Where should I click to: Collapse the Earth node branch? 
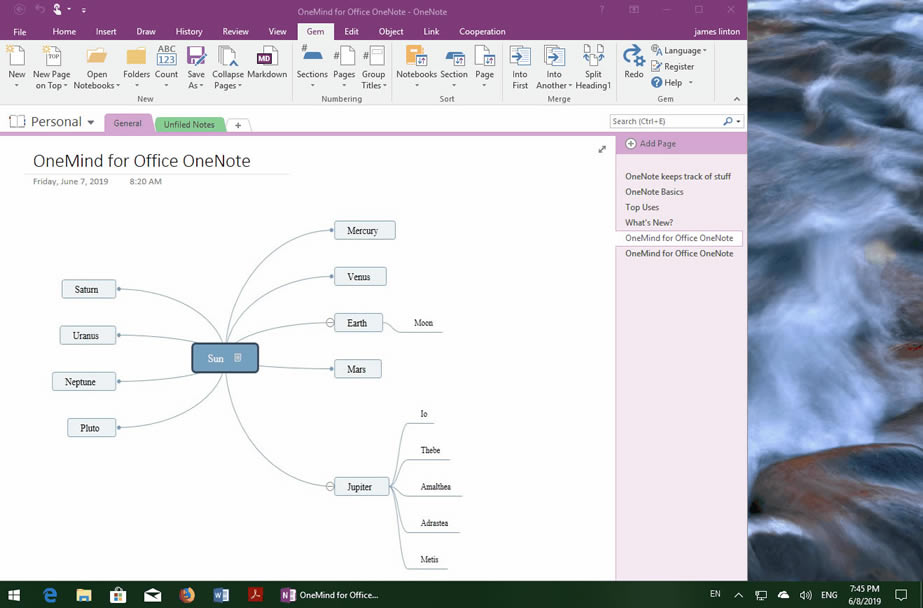pyautogui.click(x=329, y=323)
